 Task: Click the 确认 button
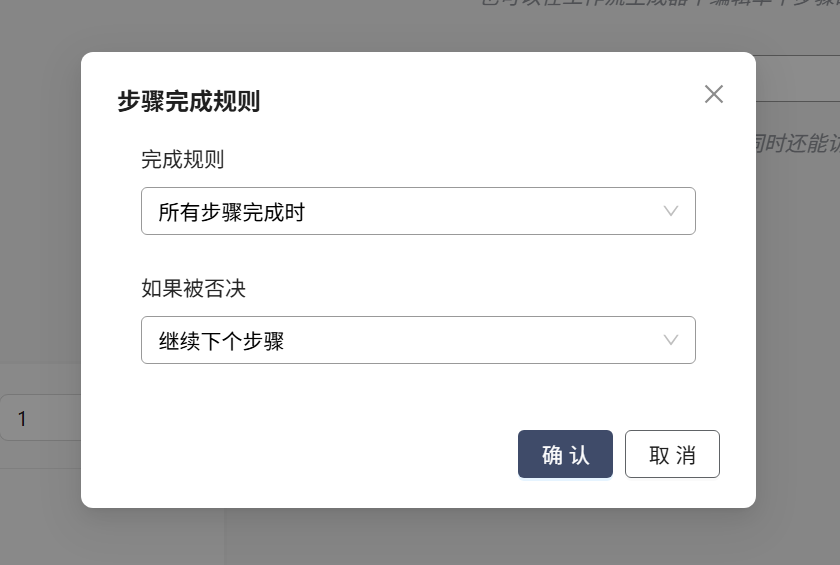click(x=565, y=455)
